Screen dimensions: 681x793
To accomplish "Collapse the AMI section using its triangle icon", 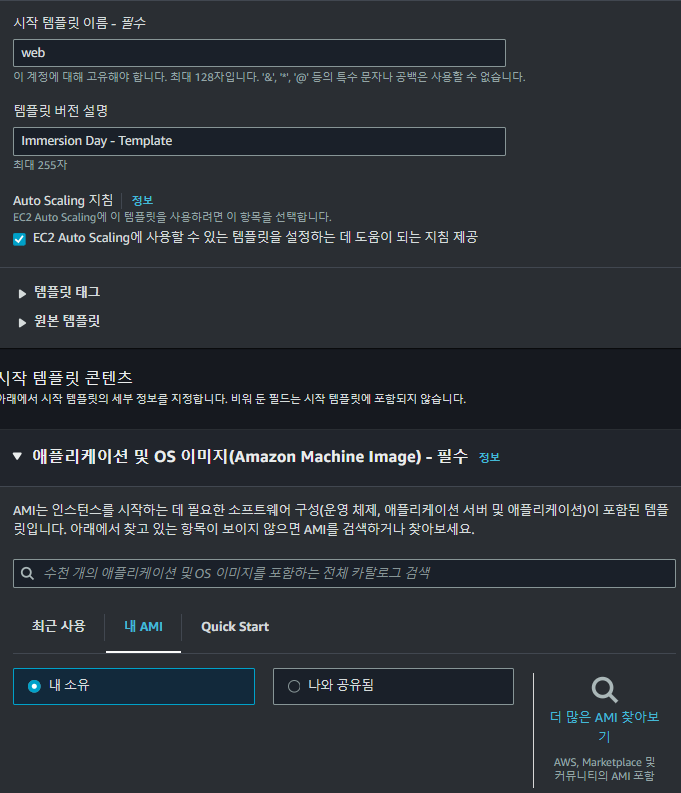I will click(x=17, y=456).
